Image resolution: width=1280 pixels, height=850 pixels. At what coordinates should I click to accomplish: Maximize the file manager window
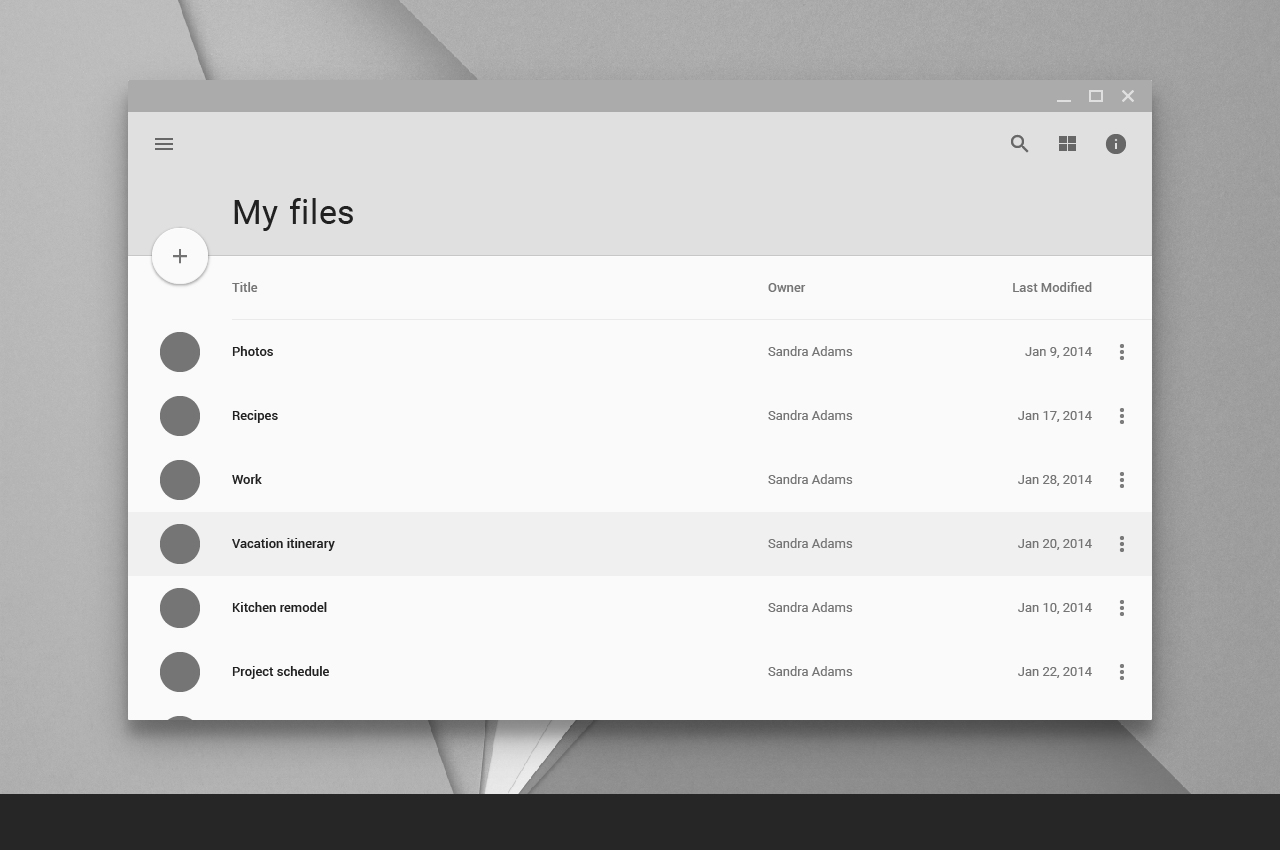[x=1096, y=96]
